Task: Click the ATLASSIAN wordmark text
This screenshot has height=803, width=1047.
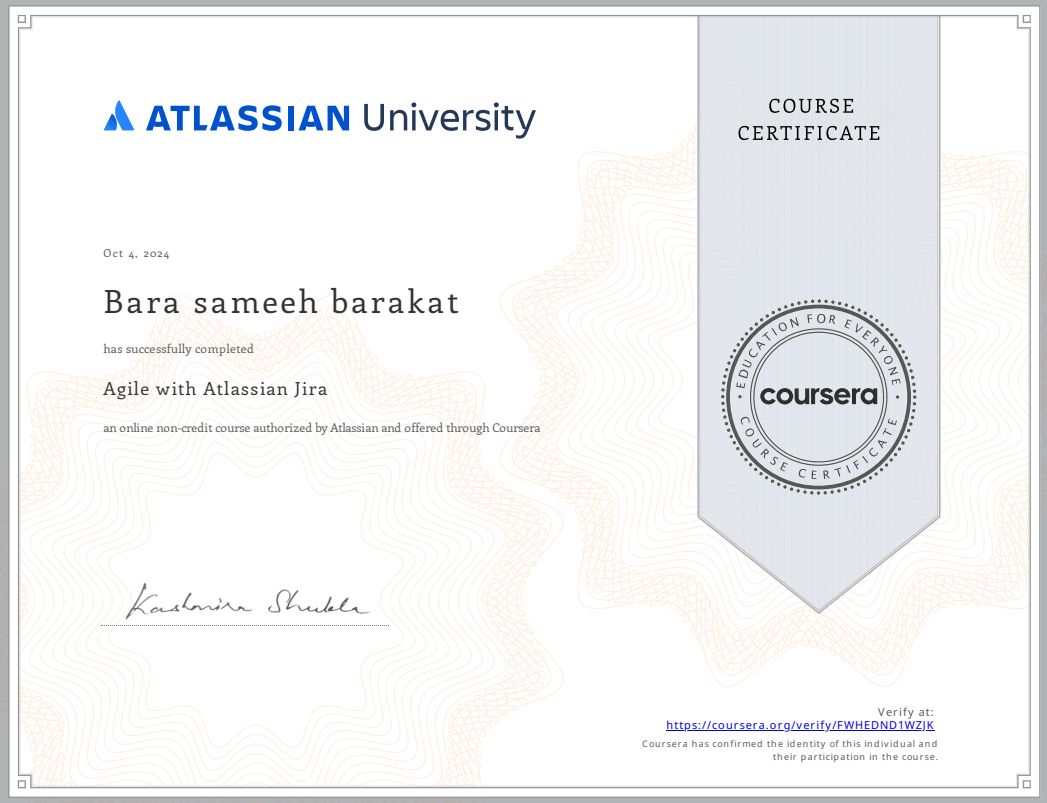Action: click(x=248, y=118)
